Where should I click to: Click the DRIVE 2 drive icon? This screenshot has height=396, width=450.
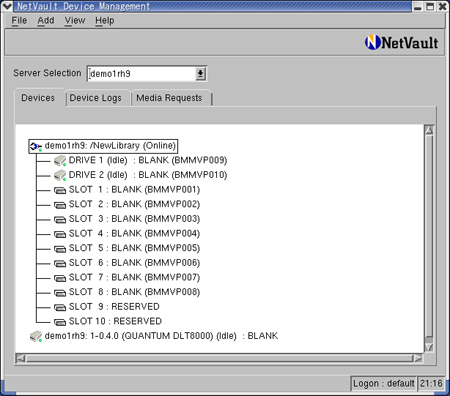click(x=60, y=175)
